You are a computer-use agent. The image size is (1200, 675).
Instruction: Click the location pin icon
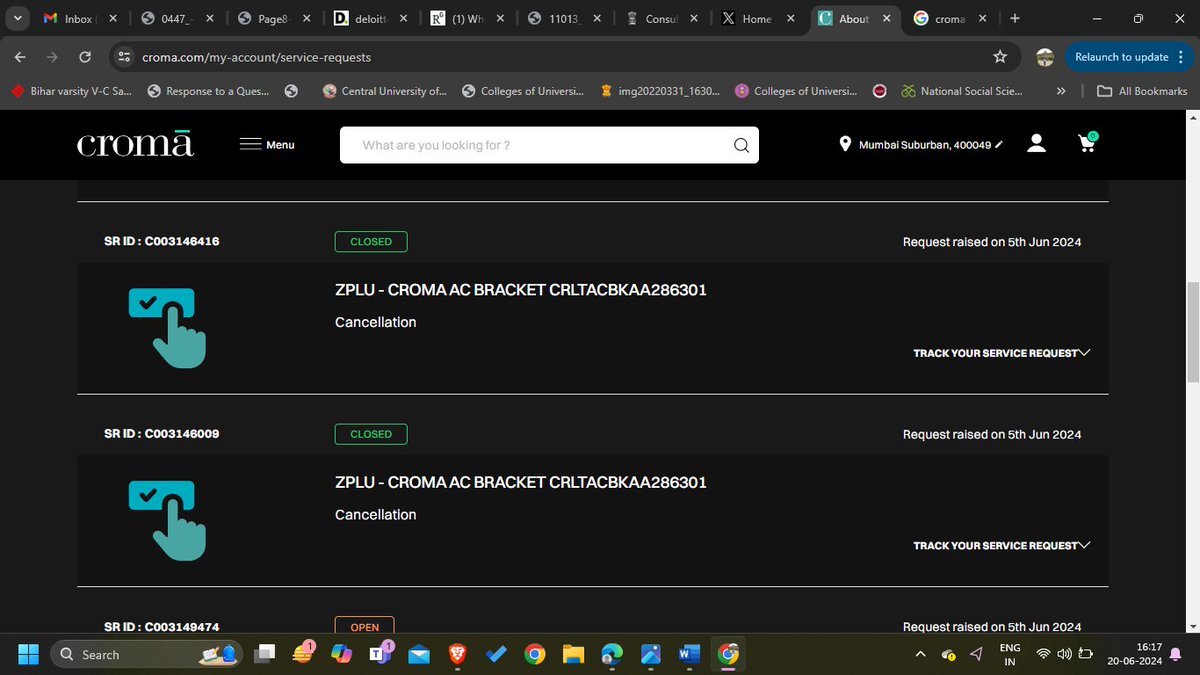[845, 145]
